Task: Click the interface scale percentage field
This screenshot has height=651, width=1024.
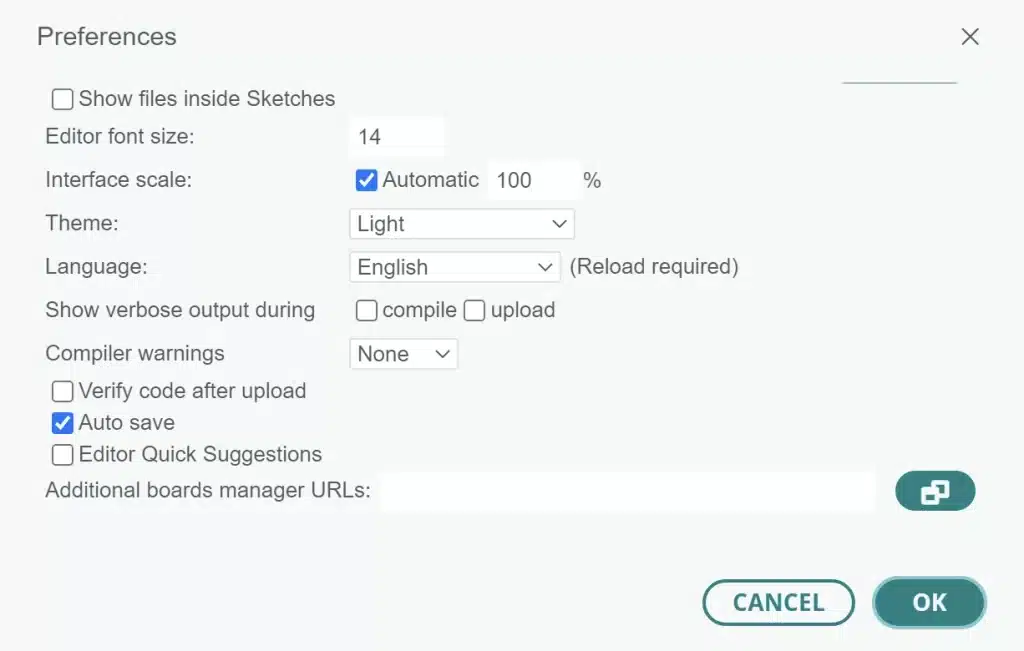Action: (533, 180)
